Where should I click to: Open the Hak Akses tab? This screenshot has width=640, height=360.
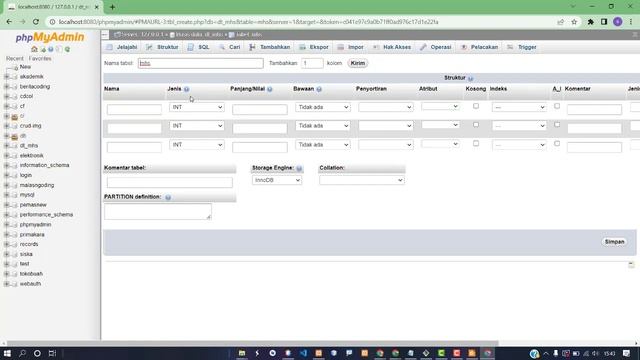(391, 47)
